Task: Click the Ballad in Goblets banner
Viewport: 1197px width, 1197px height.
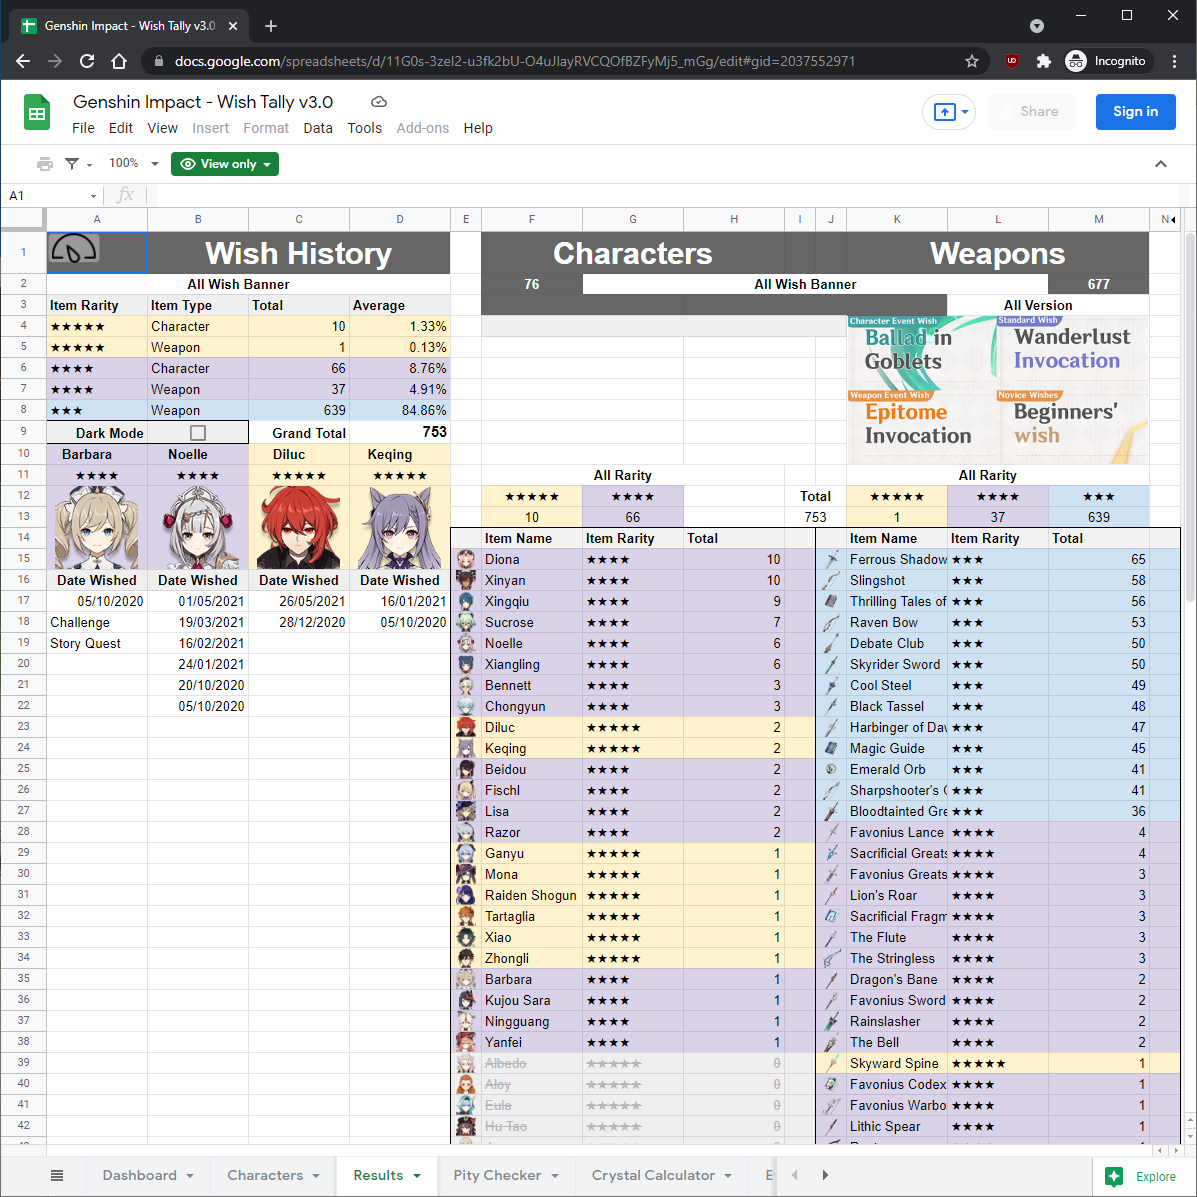Action: tap(921, 353)
